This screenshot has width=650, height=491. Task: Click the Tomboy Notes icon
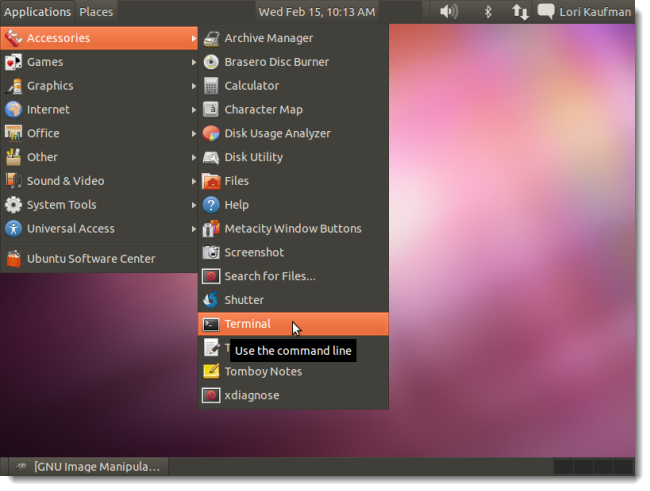(x=211, y=372)
